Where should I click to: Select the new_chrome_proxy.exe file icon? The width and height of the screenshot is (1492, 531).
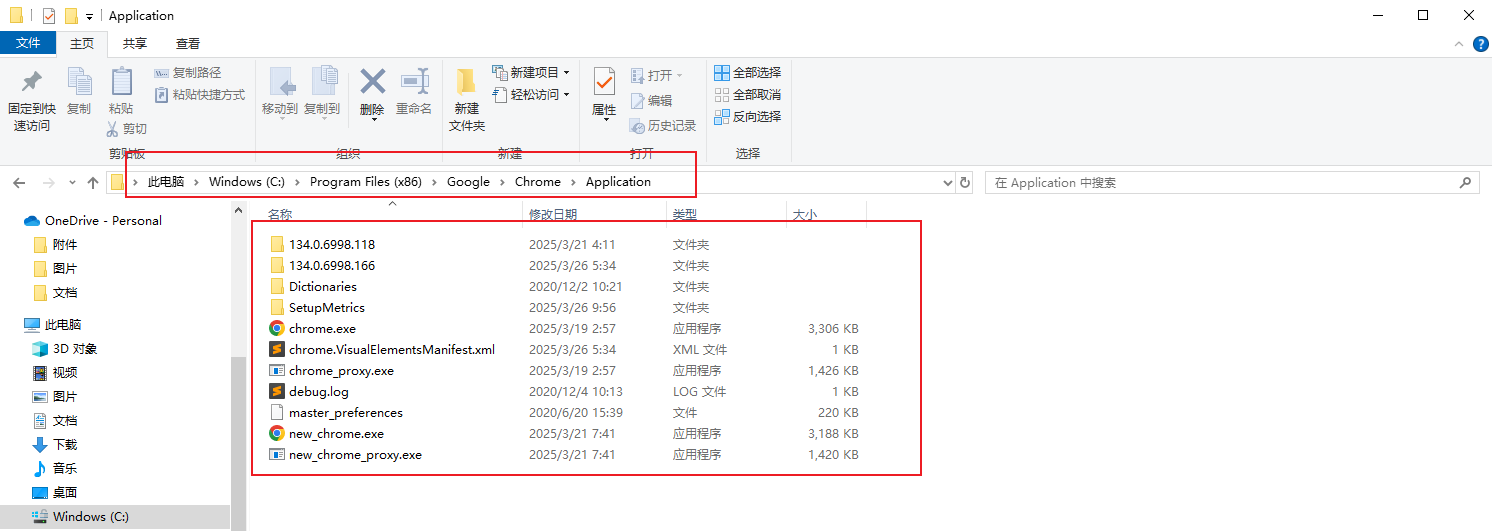point(277,454)
